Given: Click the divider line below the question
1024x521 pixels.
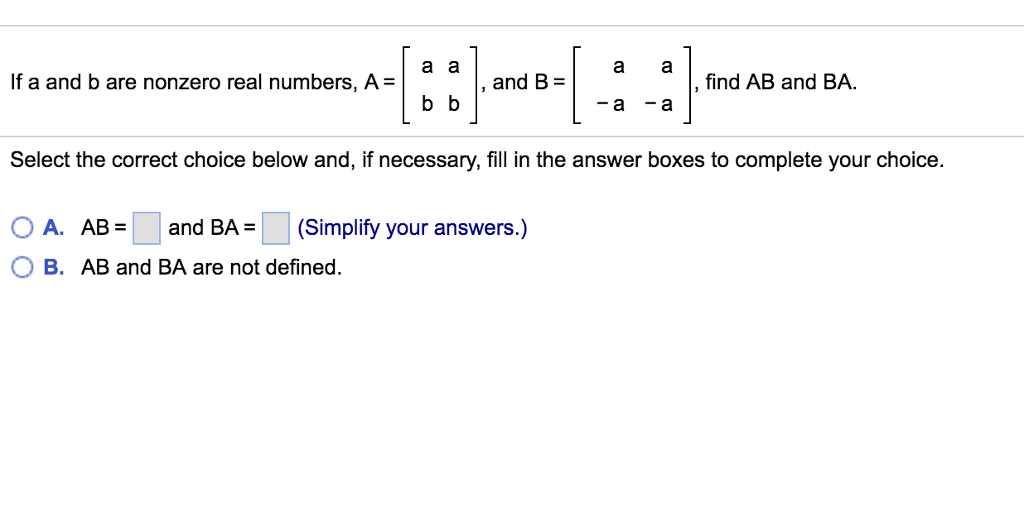Looking at the screenshot, I should pyautogui.click(x=512, y=137).
